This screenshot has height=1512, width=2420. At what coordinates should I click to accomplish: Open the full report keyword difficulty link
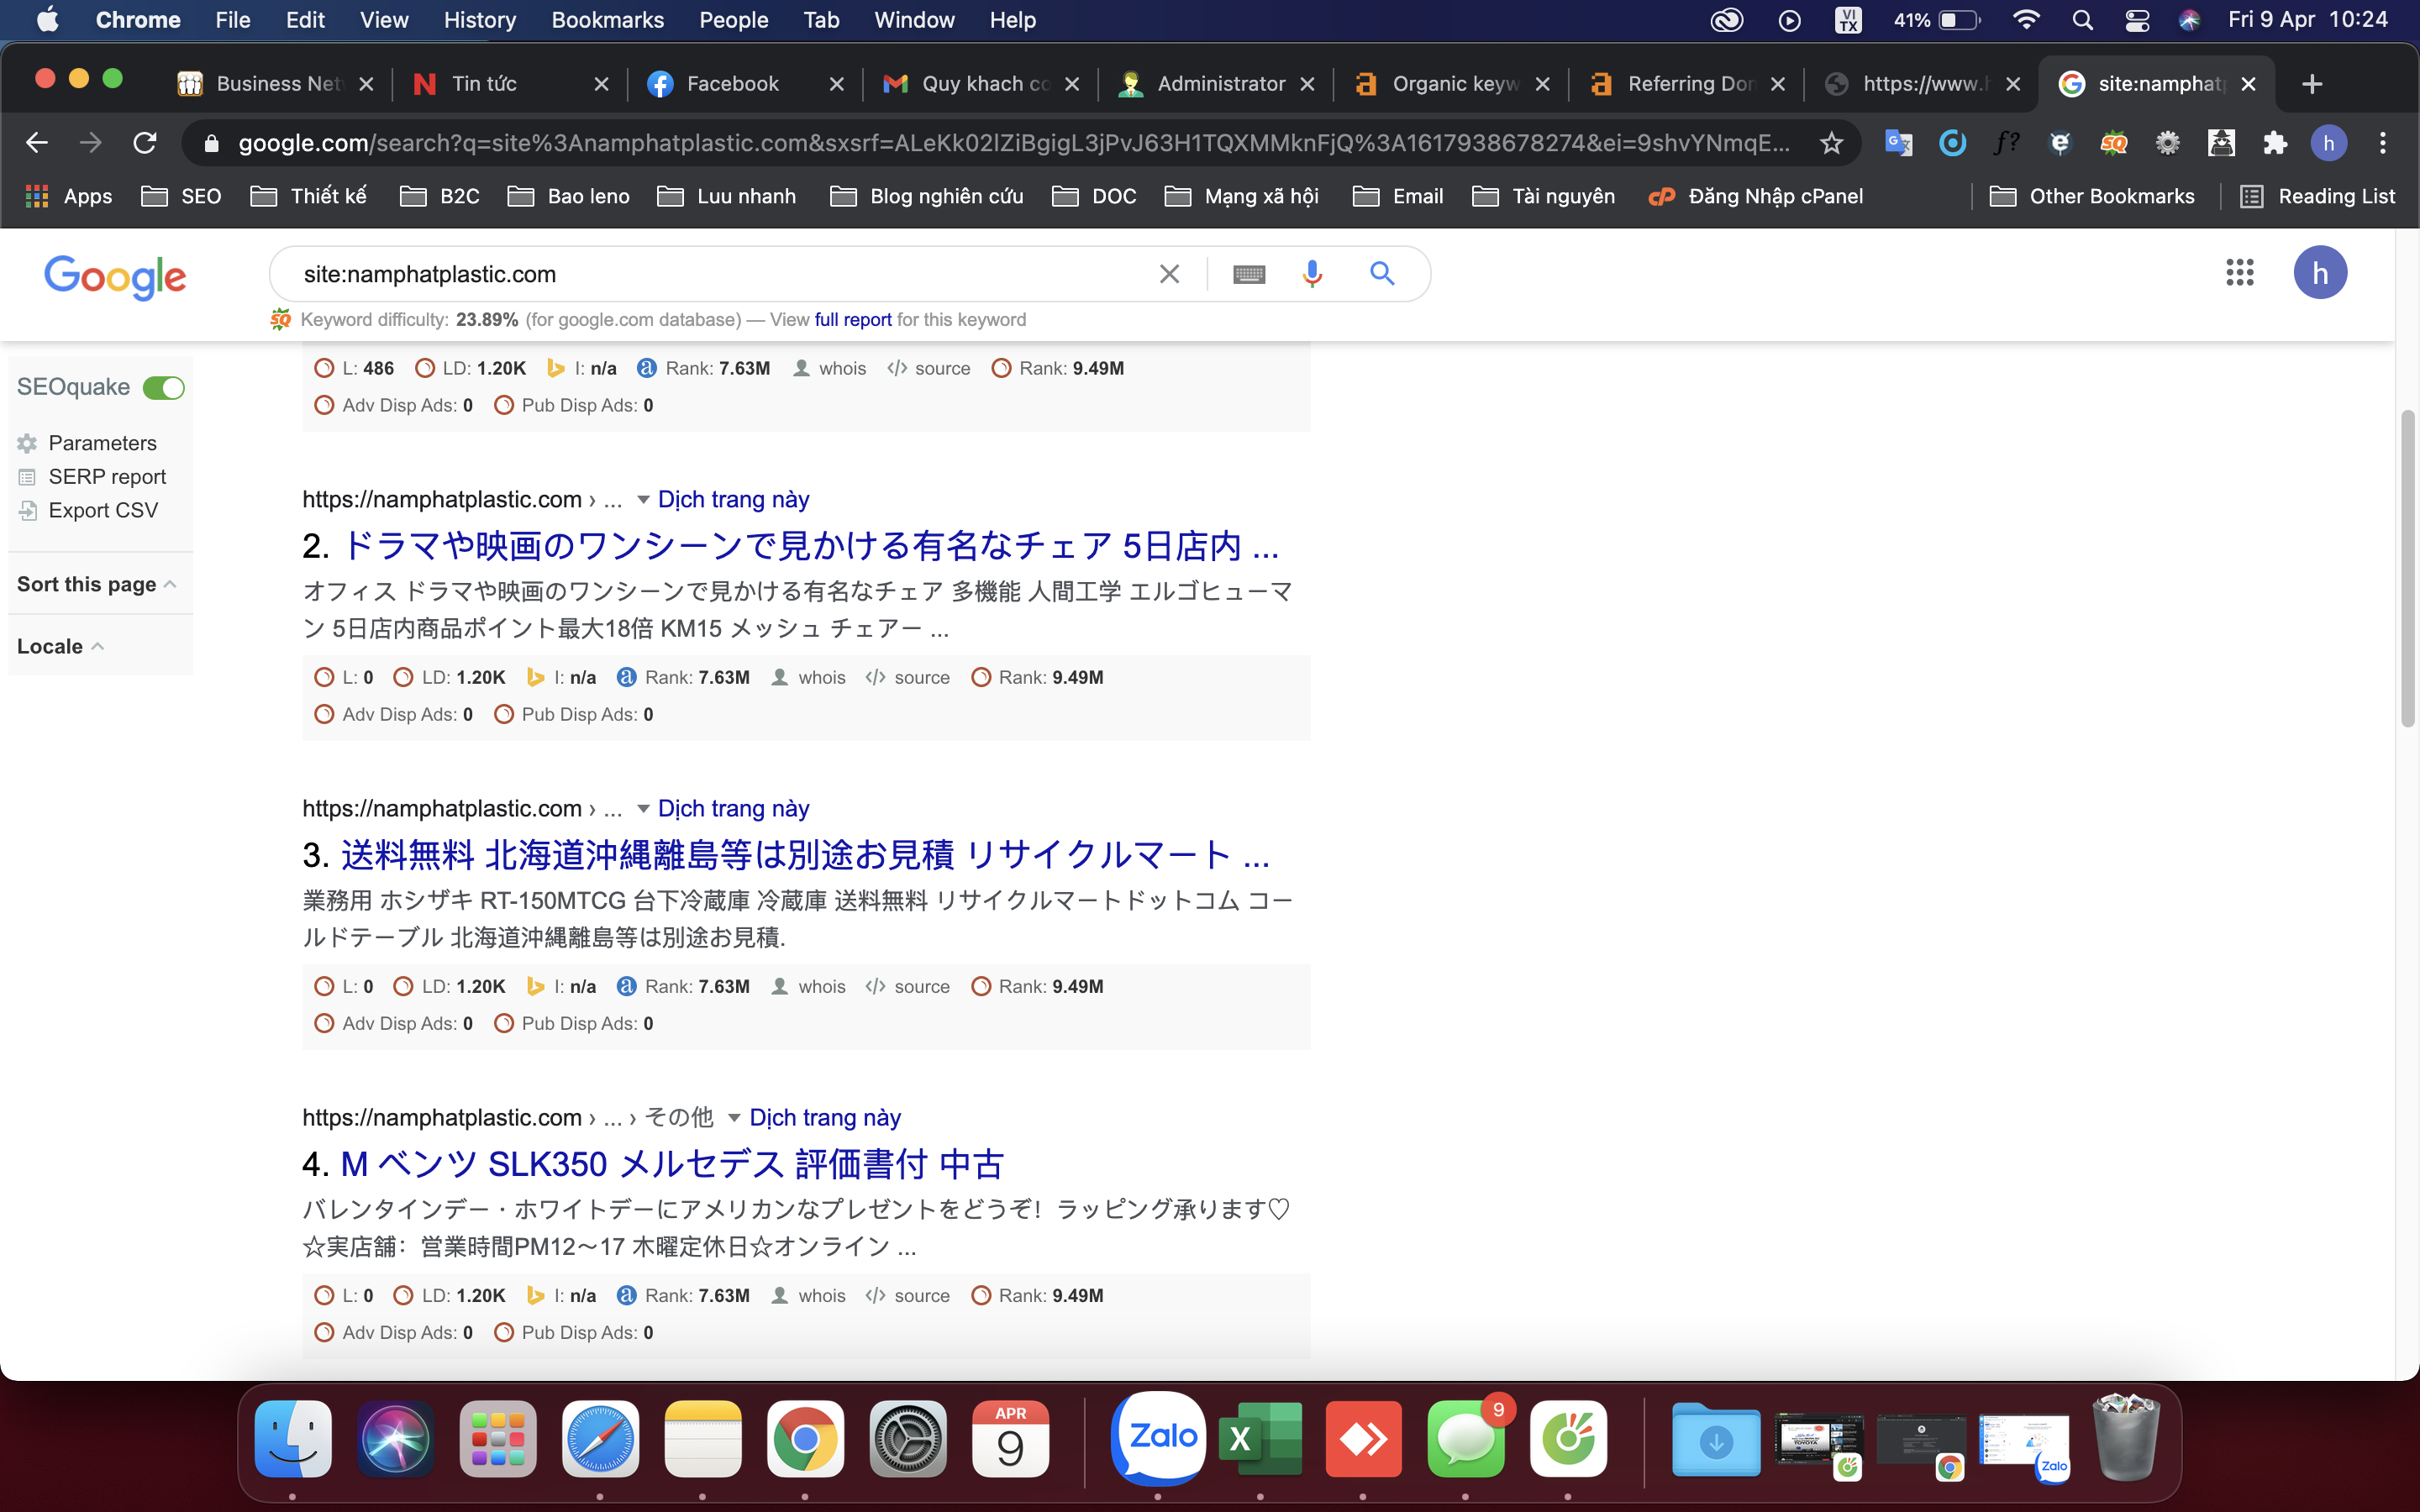(853, 320)
